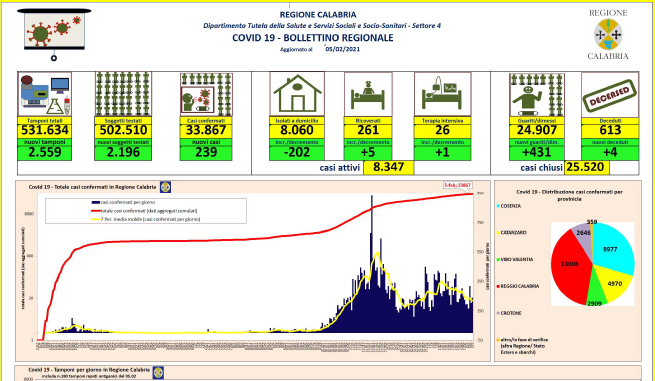
Task: Click the Casi confermati infected person icon
Action: [206, 94]
